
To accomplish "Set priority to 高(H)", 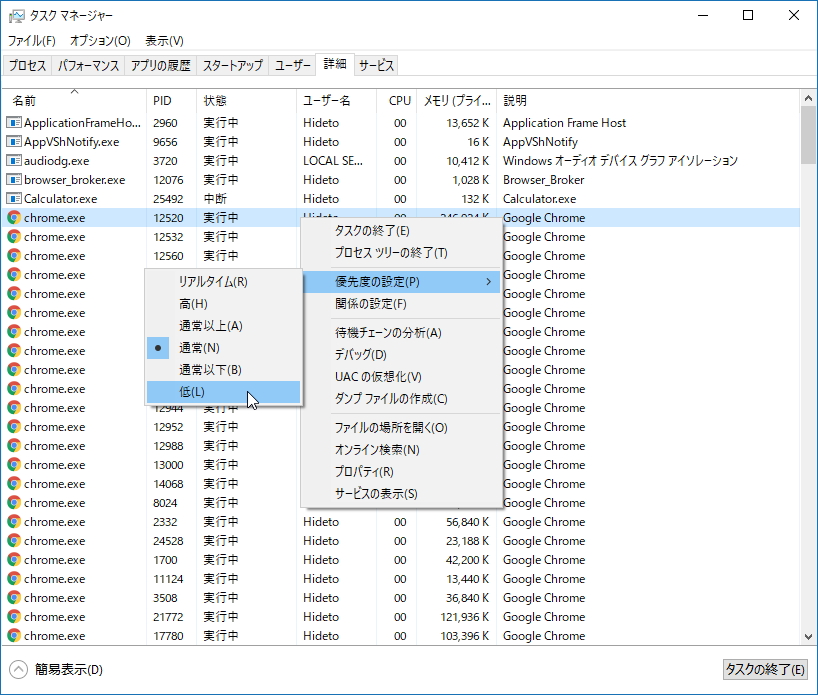I will click(x=223, y=304).
